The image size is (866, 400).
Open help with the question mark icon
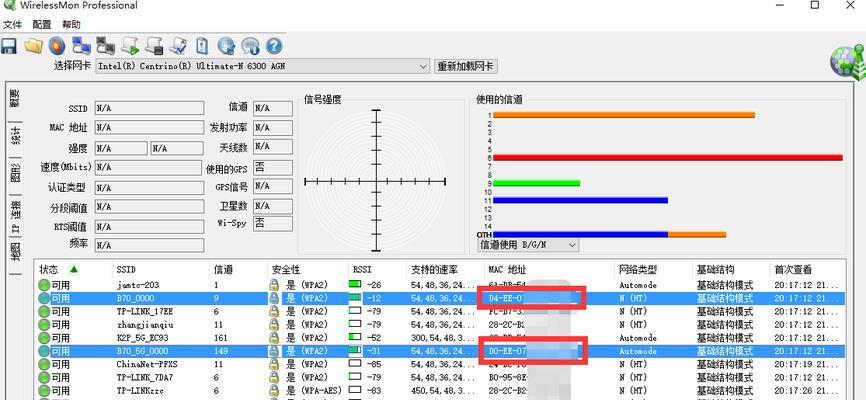(x=274, y=45)
